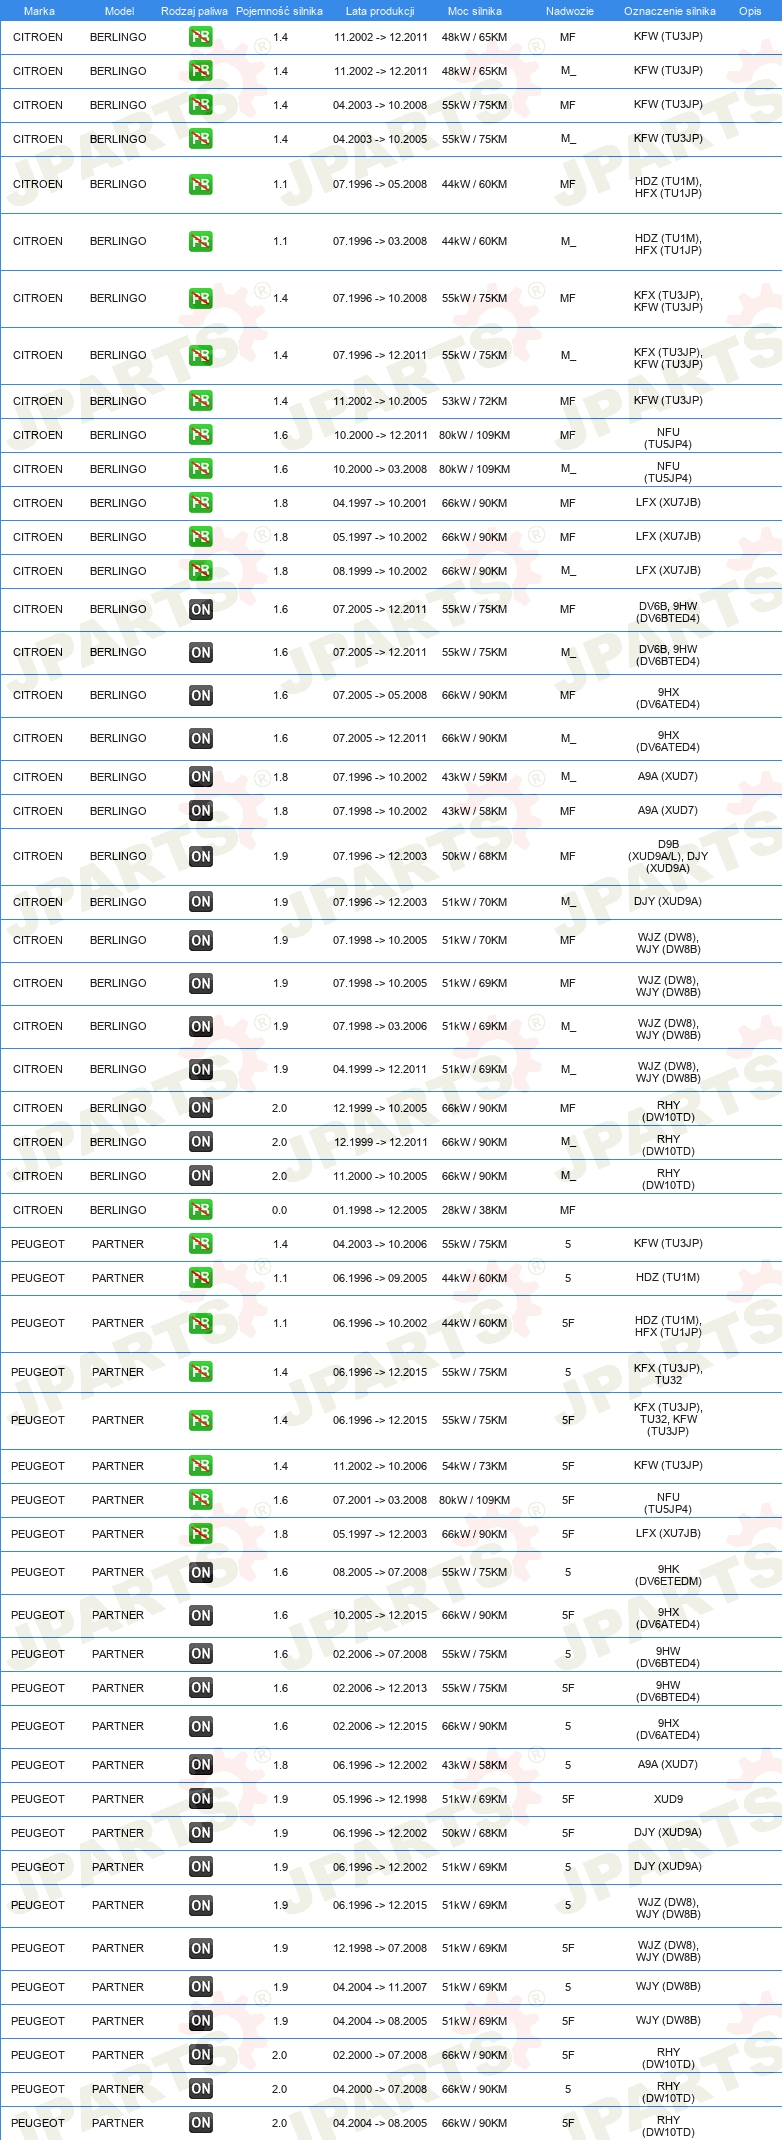Select the 04.1997 -> 10.2001 date cell
The height and width of the screenshot is (2140, 782).
point(380,503)
